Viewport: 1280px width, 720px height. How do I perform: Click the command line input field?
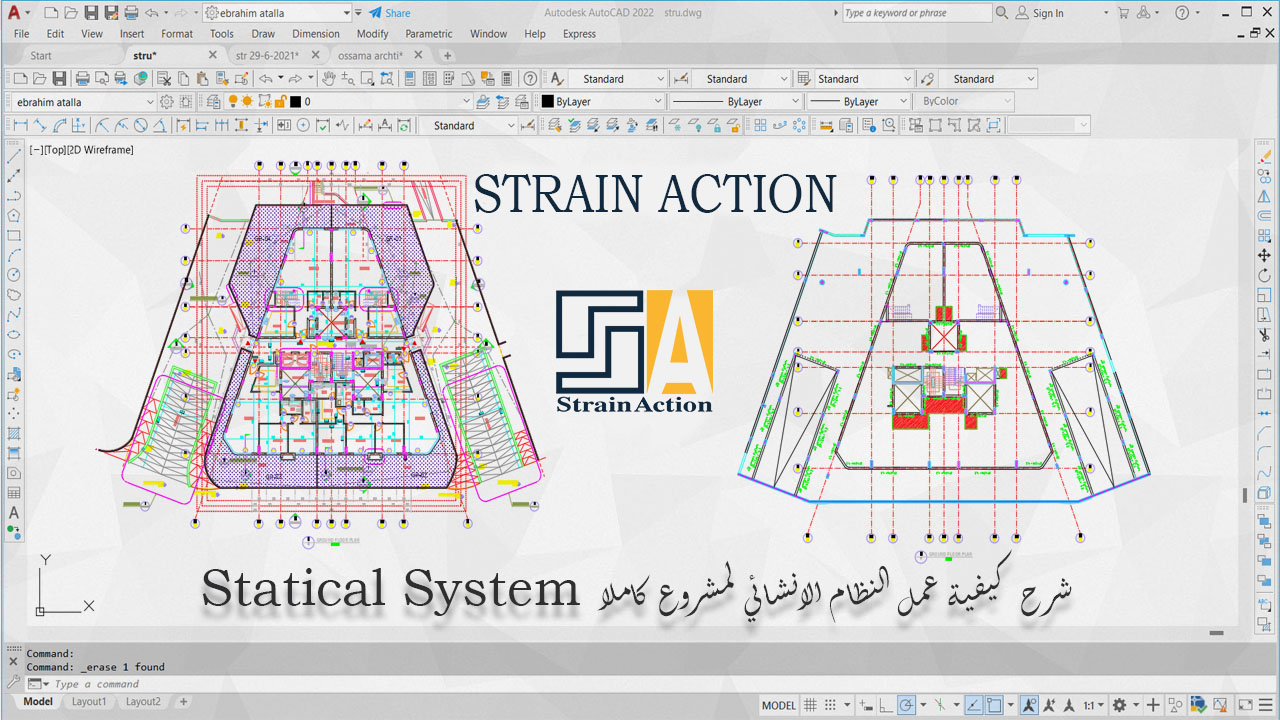pos(300,684)
